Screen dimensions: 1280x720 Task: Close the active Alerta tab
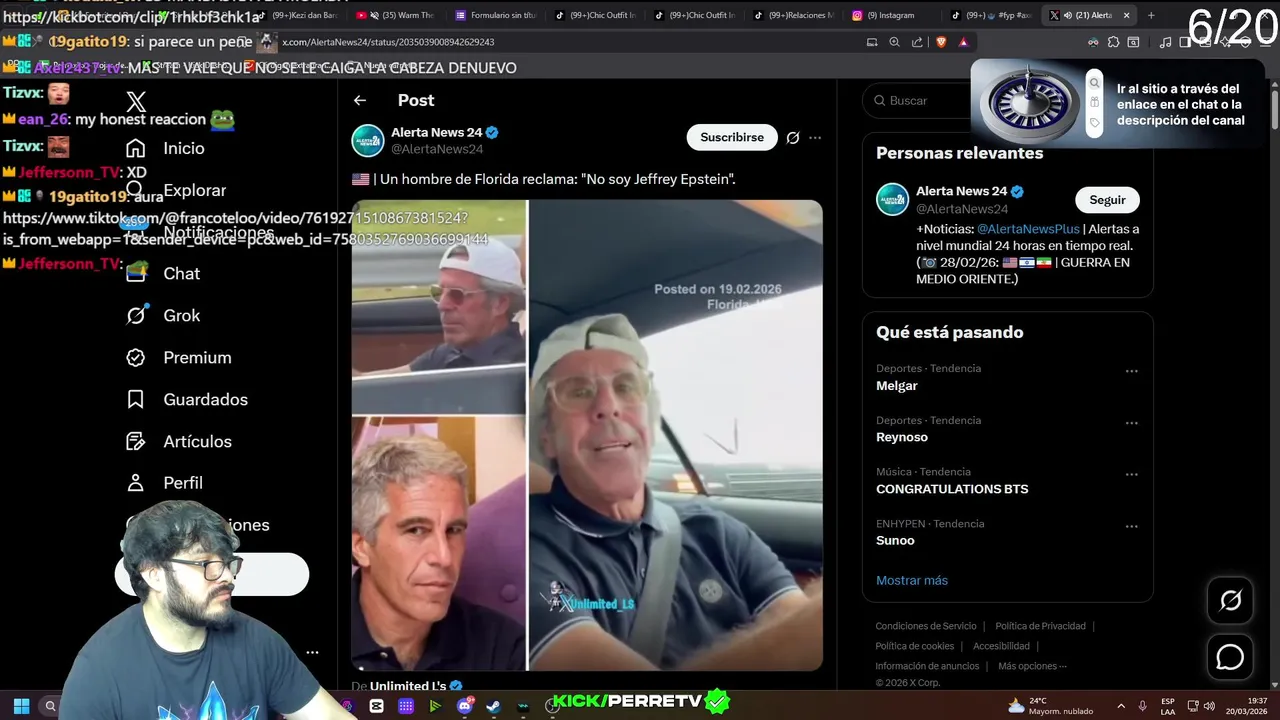pyautogui.click(x=1126, y=15)
